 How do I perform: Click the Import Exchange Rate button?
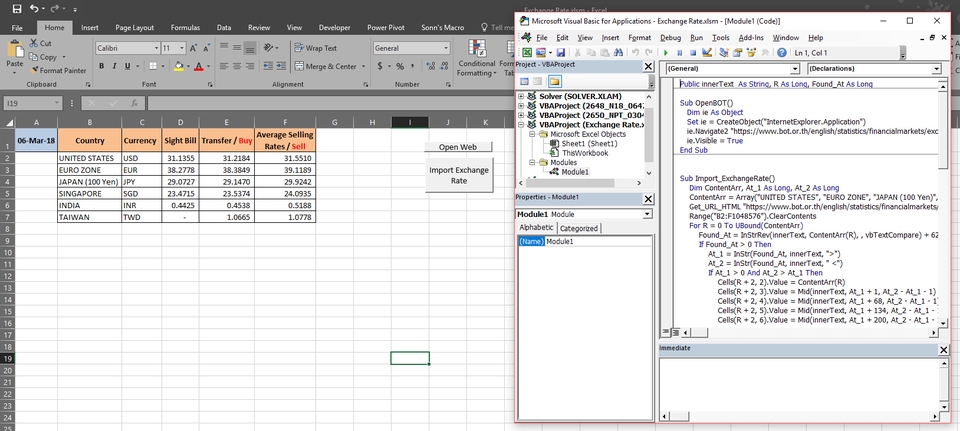tap(459, 175)
